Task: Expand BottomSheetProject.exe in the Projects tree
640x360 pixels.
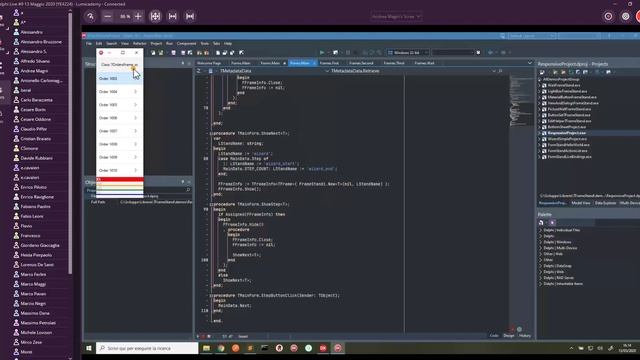Action: point(539,127)
